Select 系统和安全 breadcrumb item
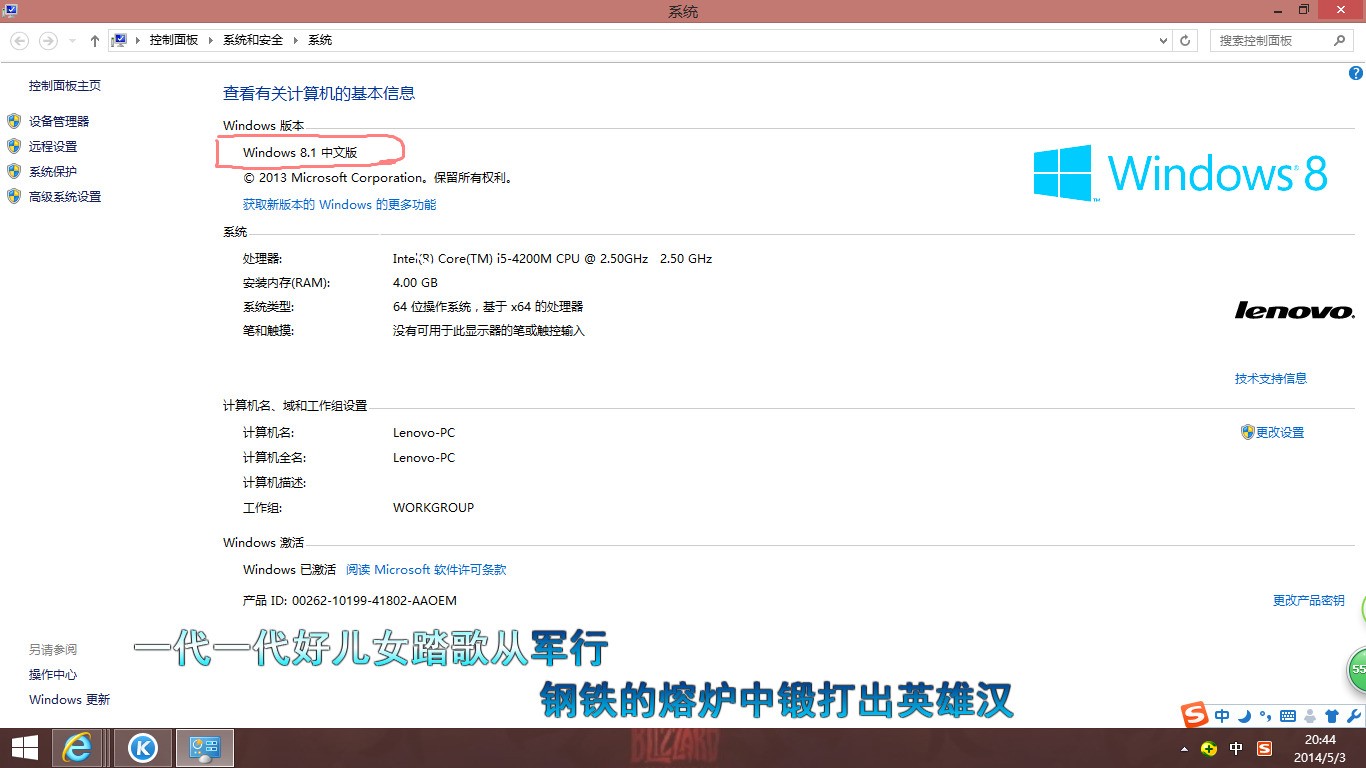The height and width of the screenshot is (768, 1366). point(253,40)
